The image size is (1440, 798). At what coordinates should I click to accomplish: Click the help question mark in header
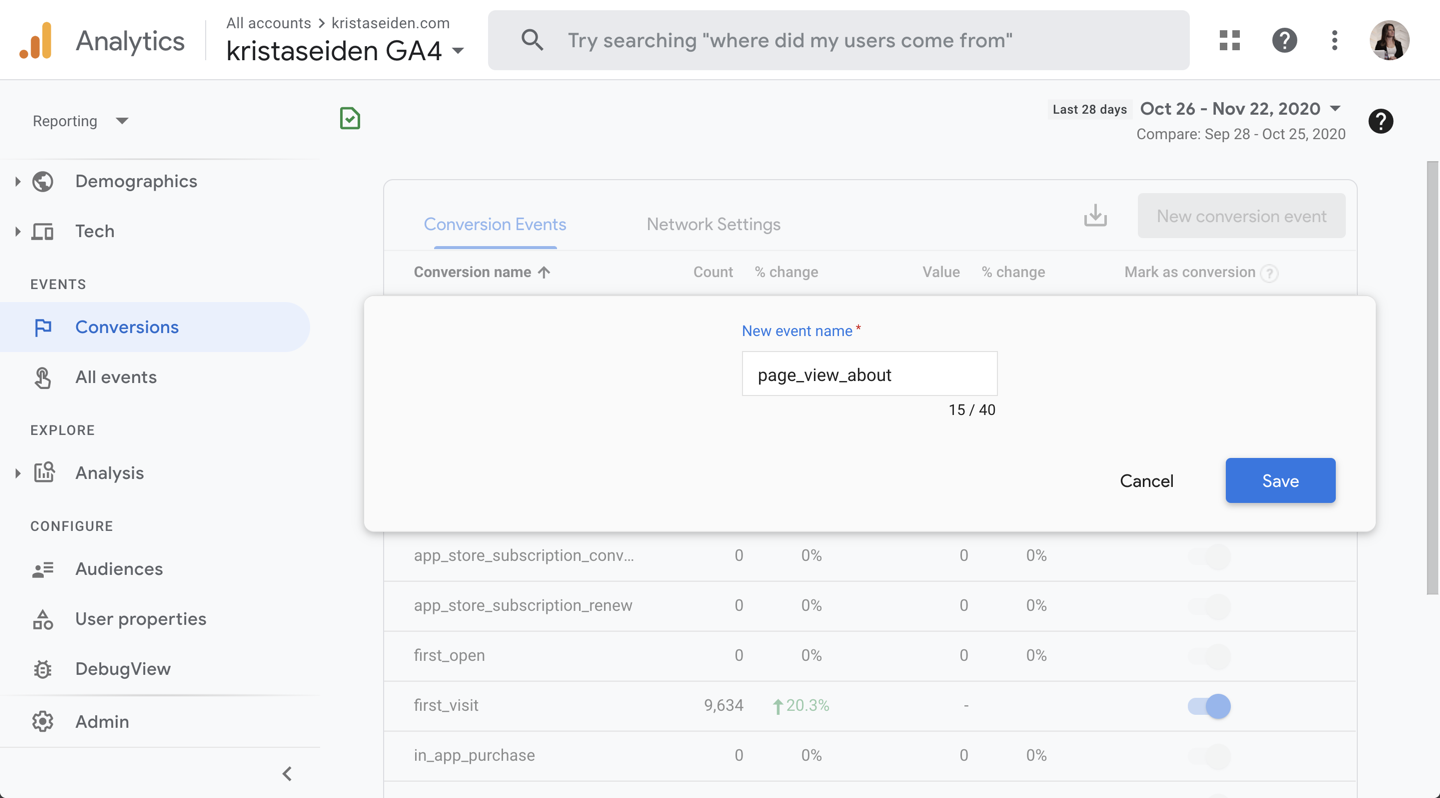[x=1284, y=40]
